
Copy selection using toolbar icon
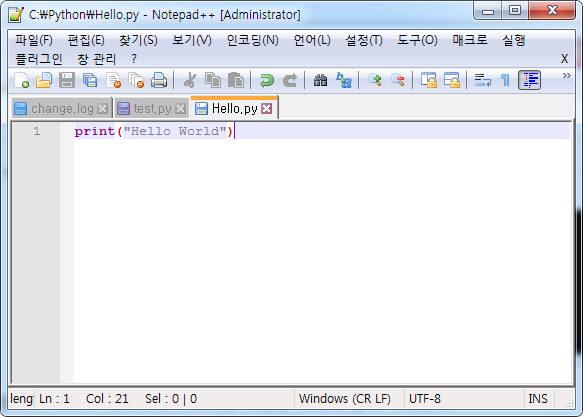coord(213,80)
